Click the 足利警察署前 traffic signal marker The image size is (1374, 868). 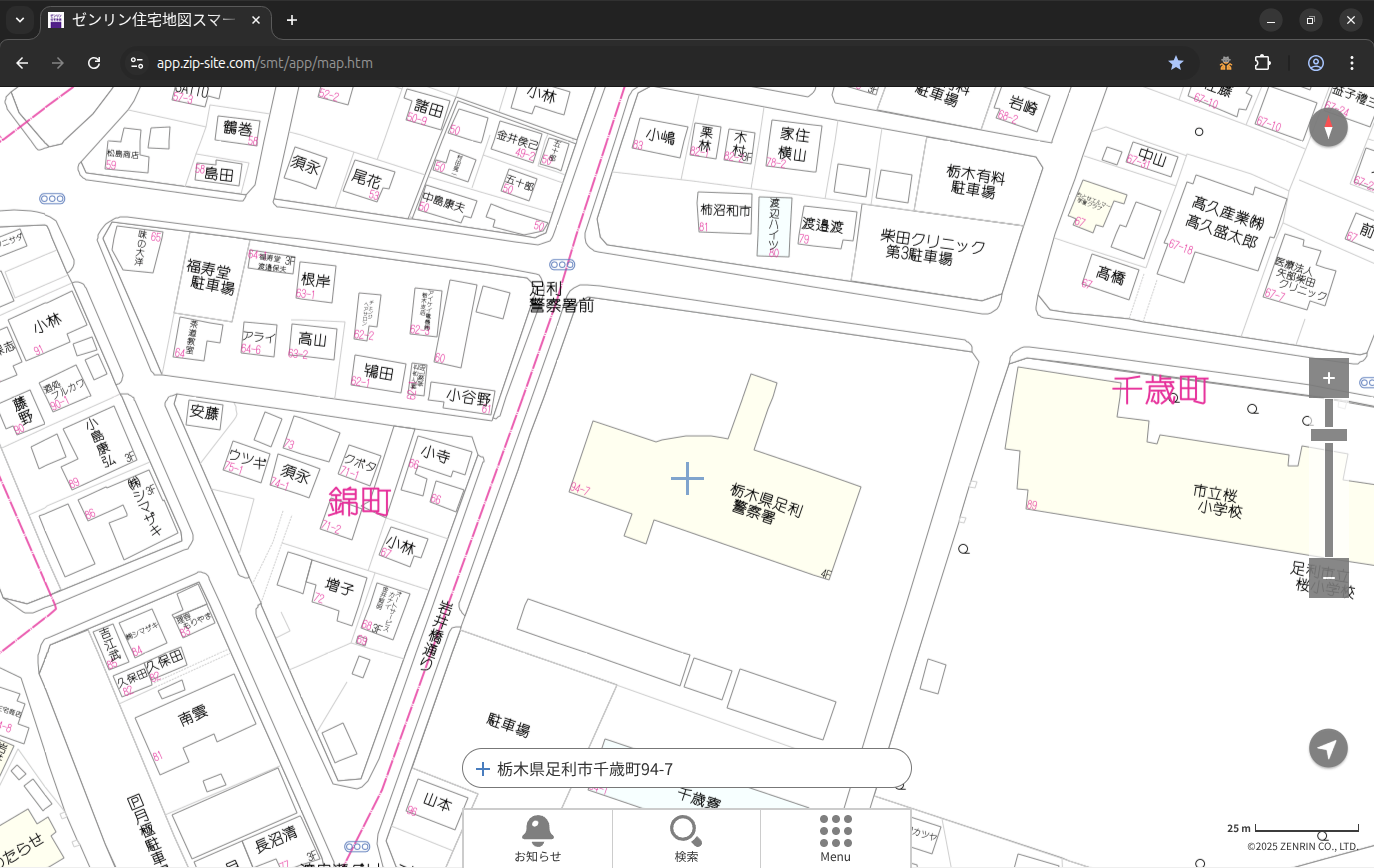tap(562, 265)
